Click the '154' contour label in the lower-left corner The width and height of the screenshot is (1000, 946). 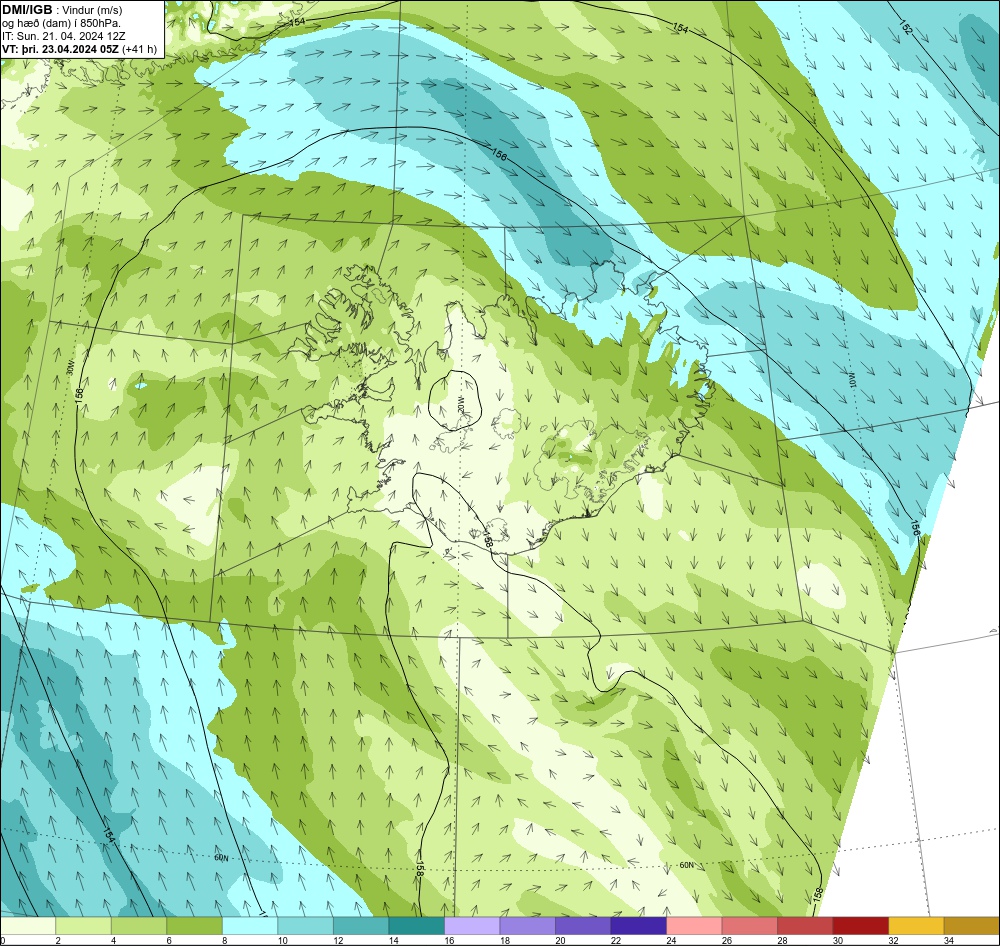click(109, 834)
